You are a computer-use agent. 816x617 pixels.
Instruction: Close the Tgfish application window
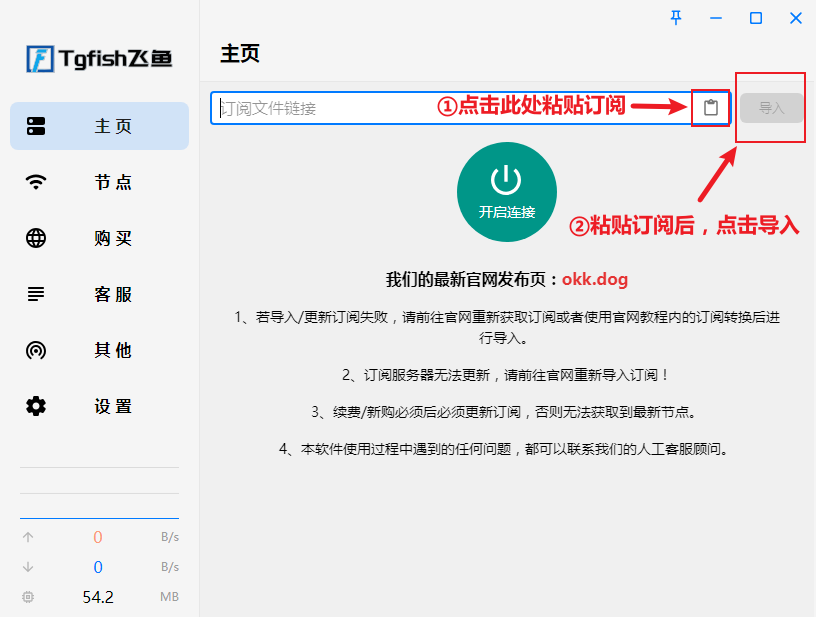tap(796, 18)
